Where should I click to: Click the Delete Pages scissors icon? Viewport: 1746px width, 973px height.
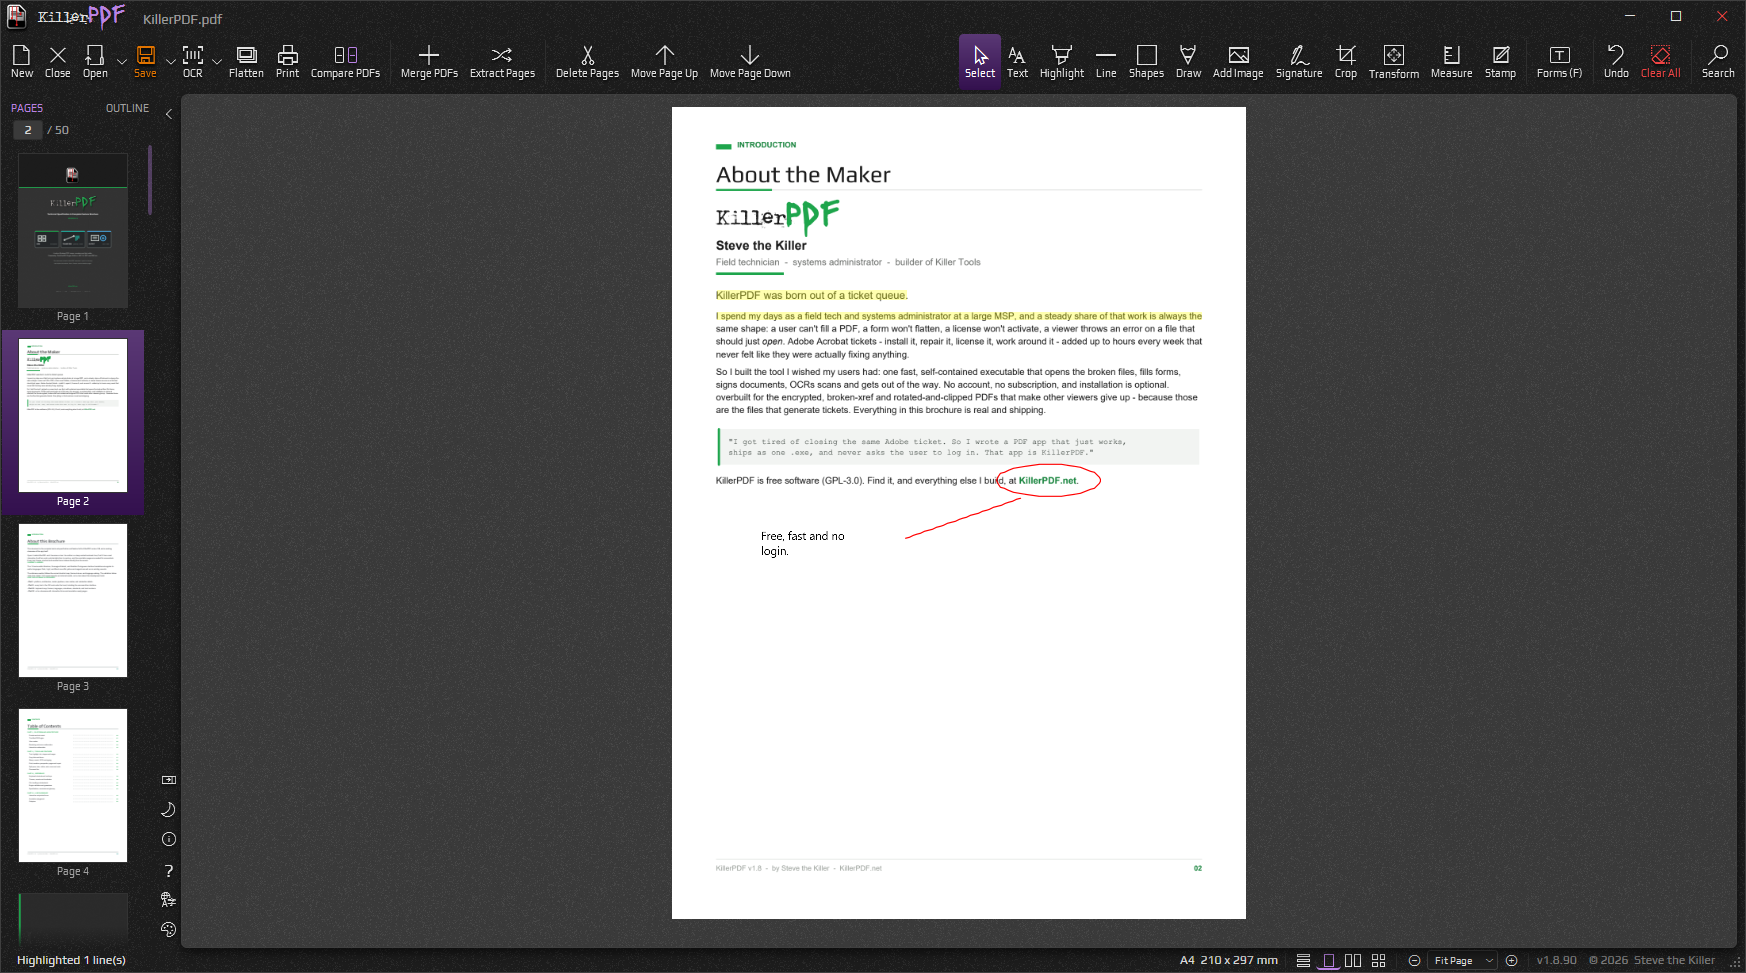[587, 61]
